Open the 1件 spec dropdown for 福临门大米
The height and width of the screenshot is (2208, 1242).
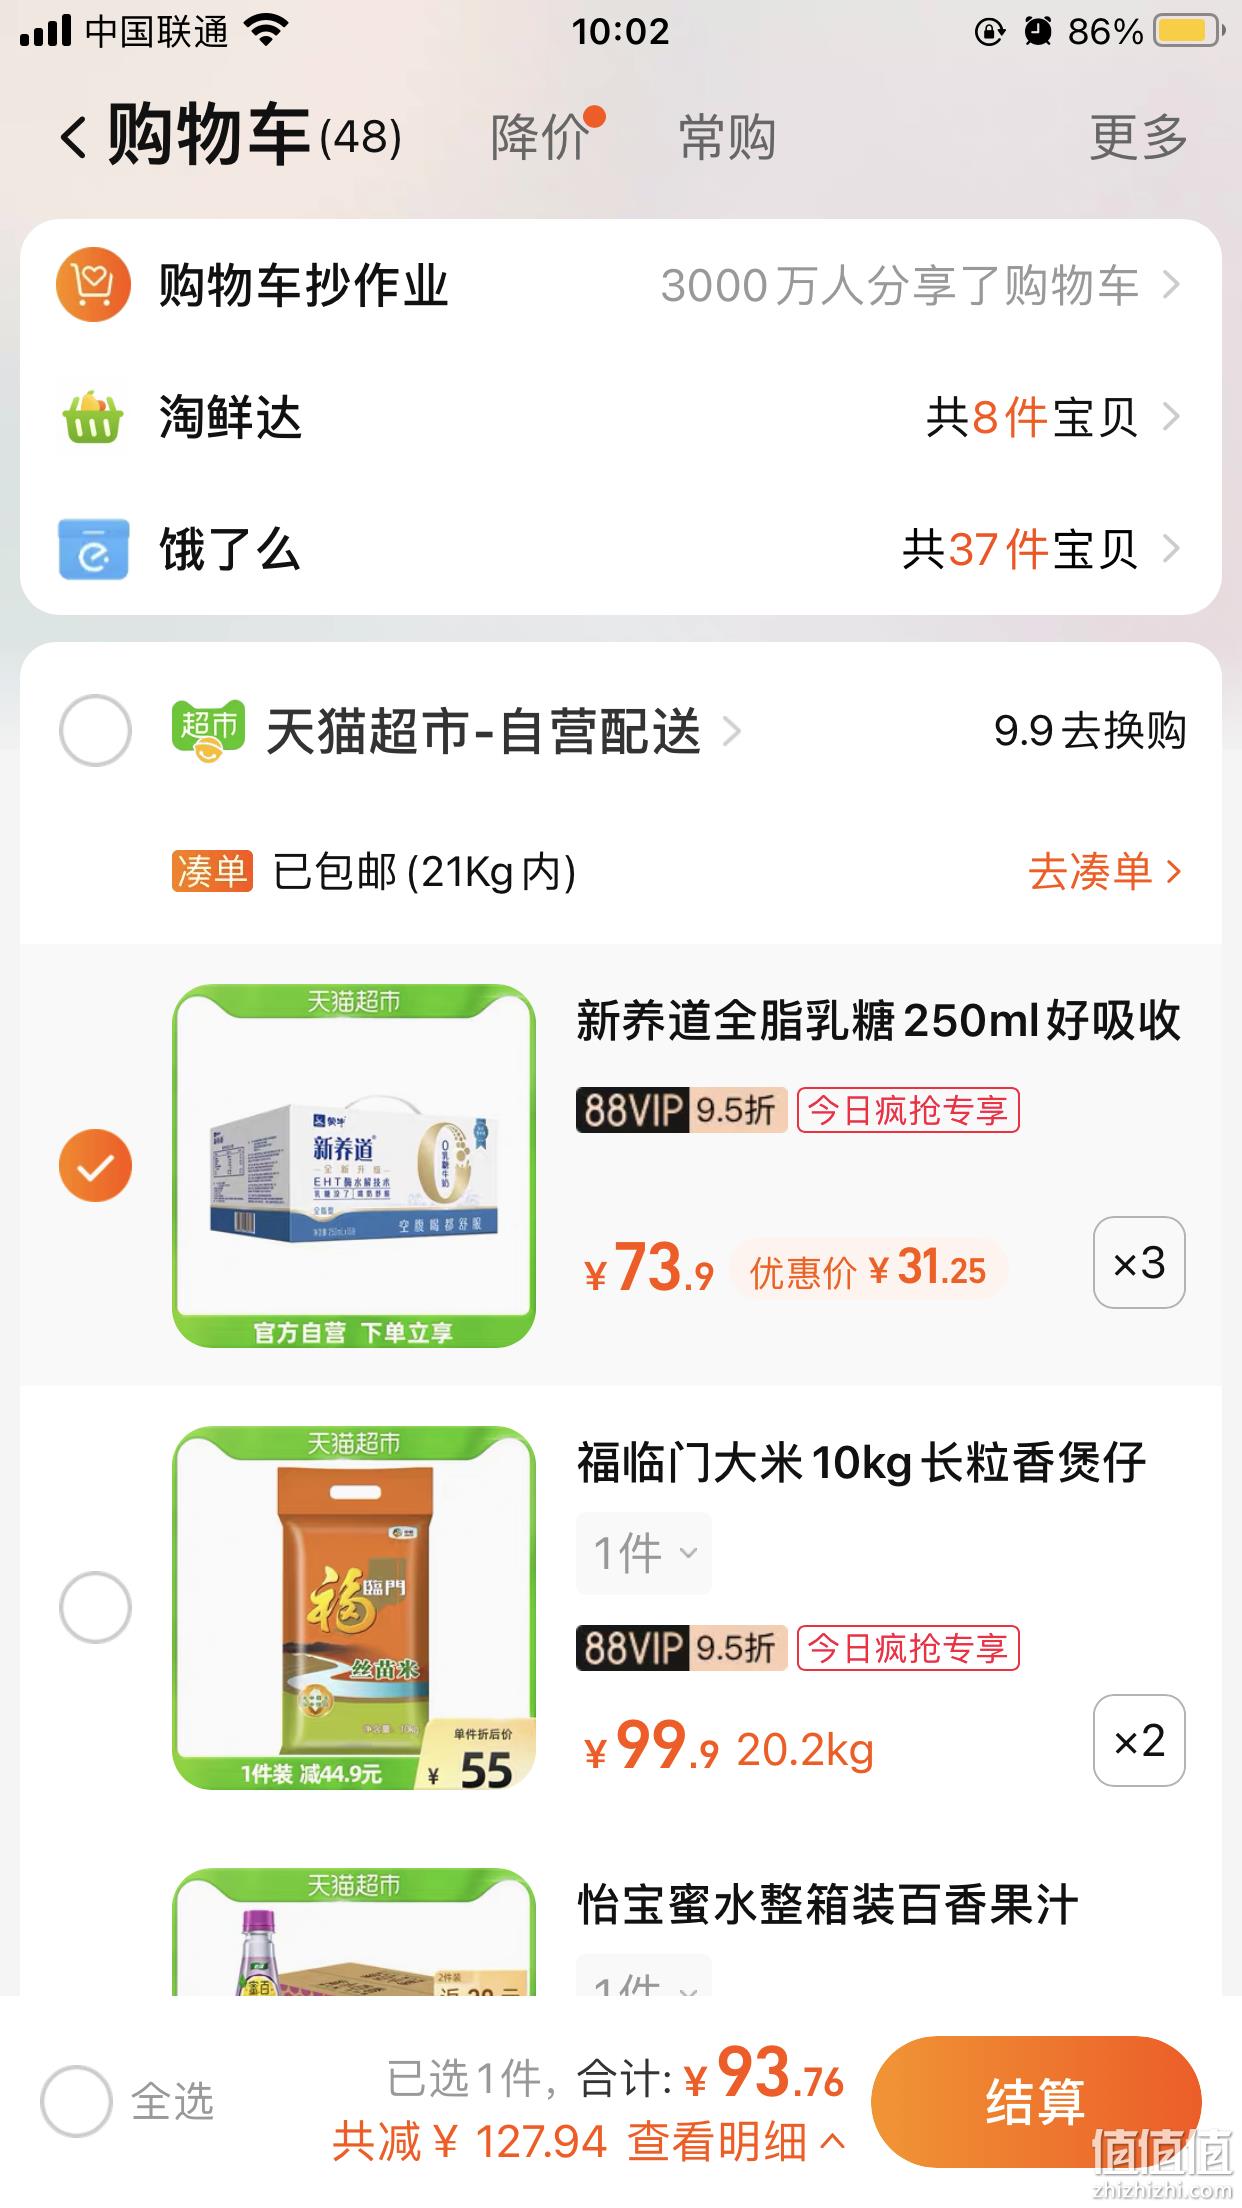644,1553
